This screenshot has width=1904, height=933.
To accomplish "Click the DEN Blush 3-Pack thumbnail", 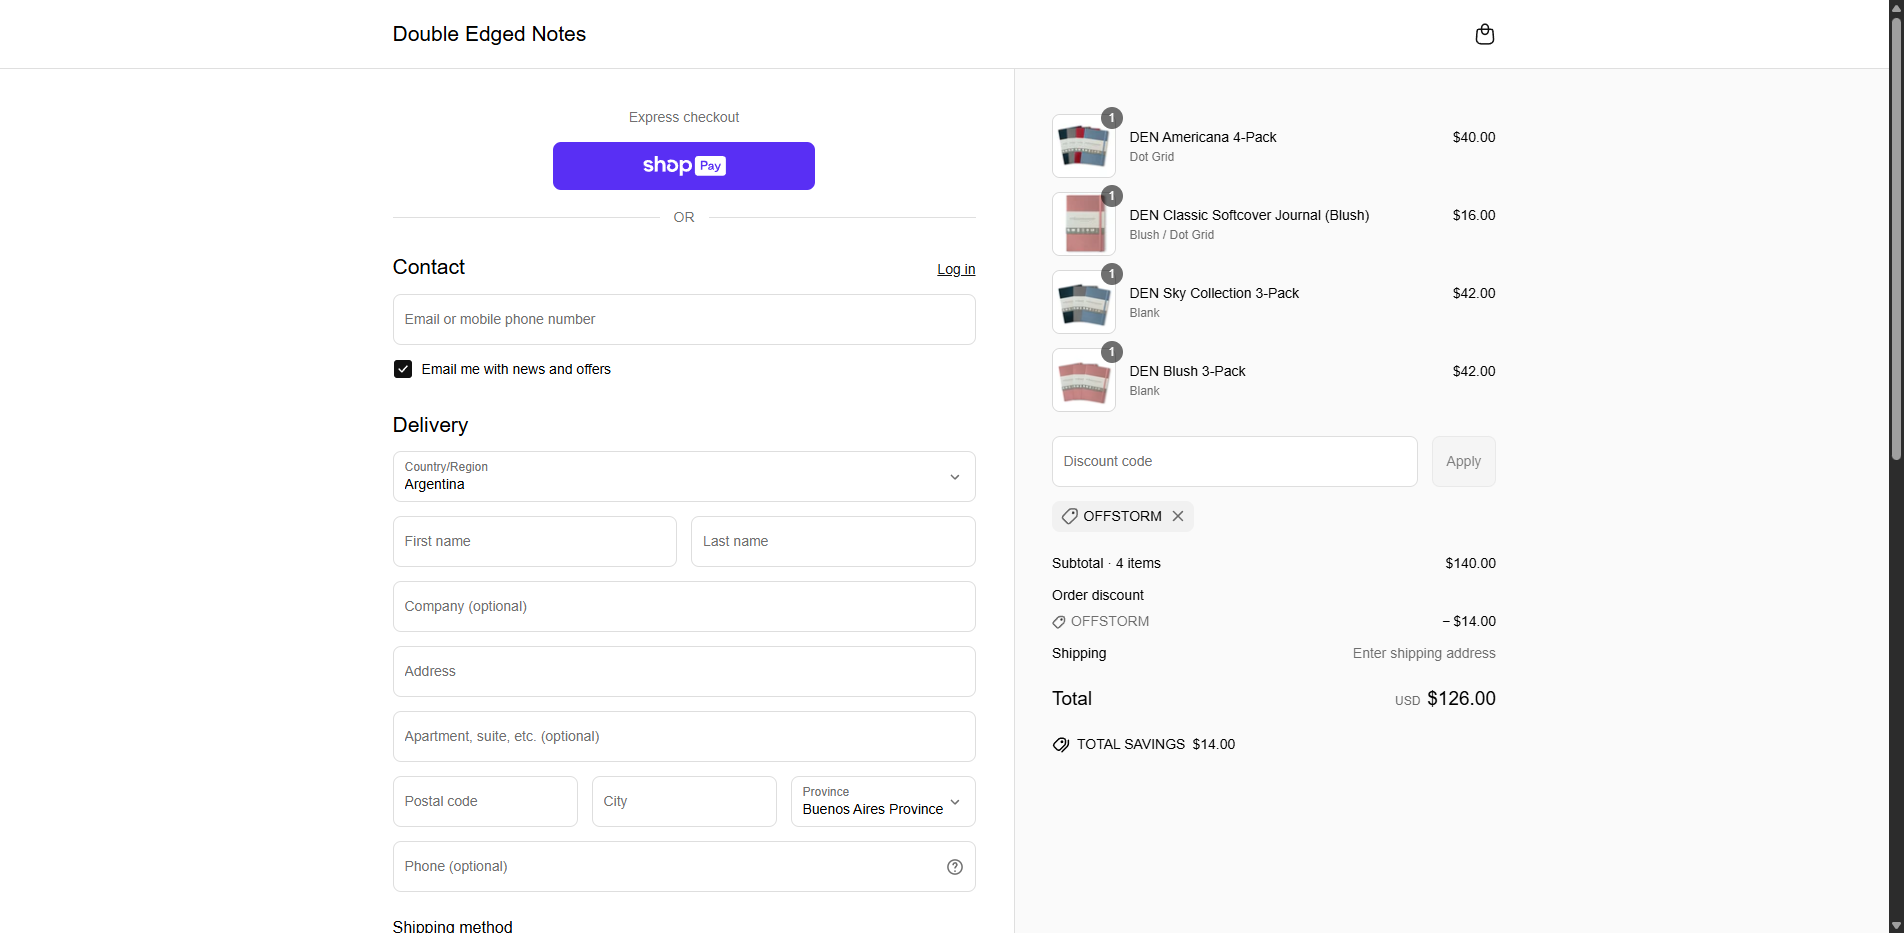I will pos(1083,380).
